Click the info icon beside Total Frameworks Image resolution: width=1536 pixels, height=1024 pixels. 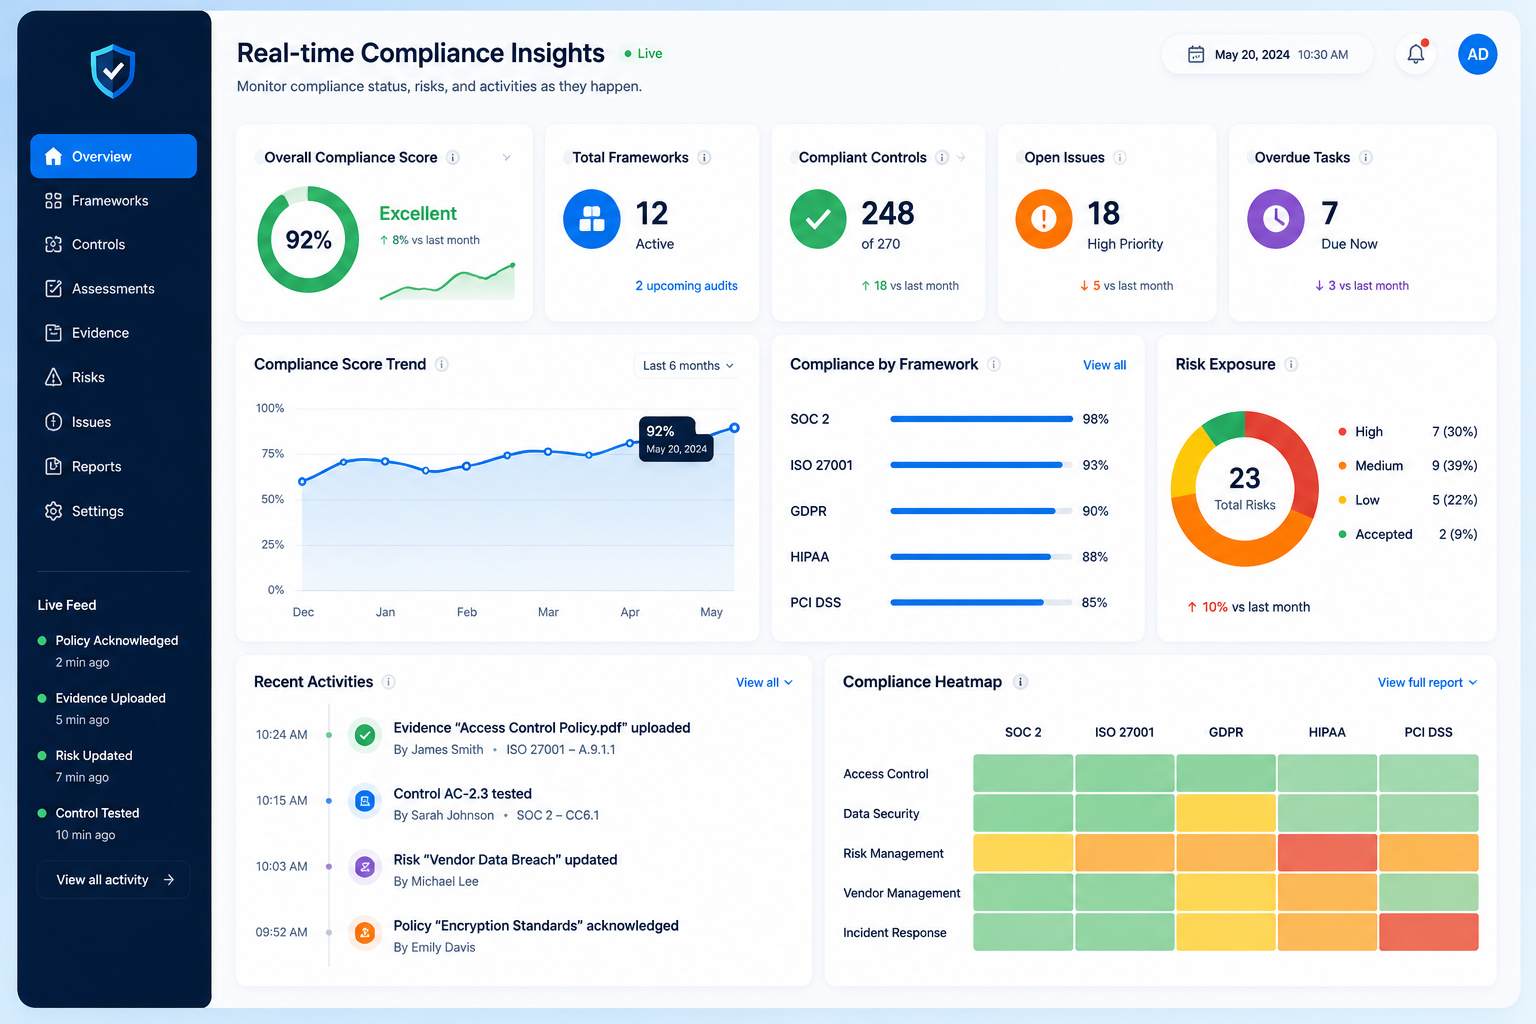click(x=704, y=157)
